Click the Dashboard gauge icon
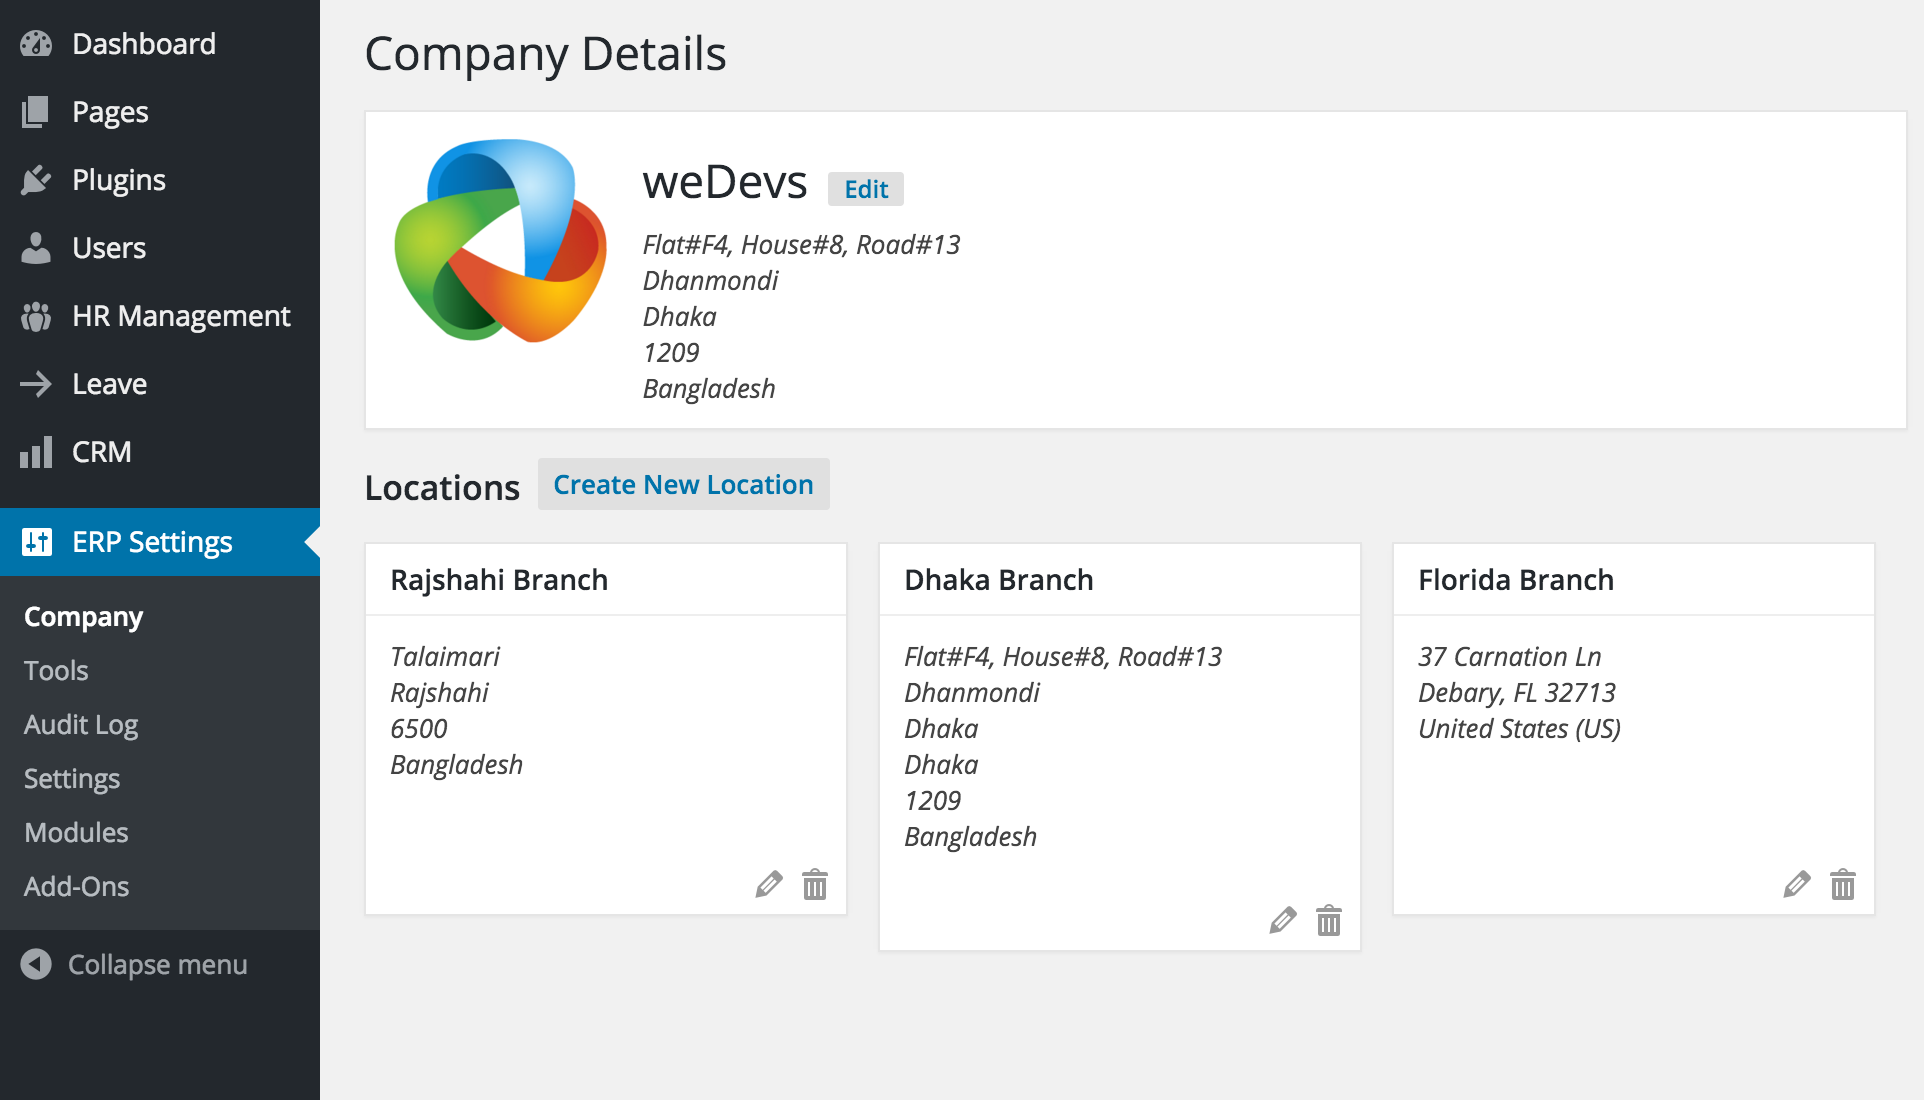This screenshot has width=1924, height=1100. [36, 44]
